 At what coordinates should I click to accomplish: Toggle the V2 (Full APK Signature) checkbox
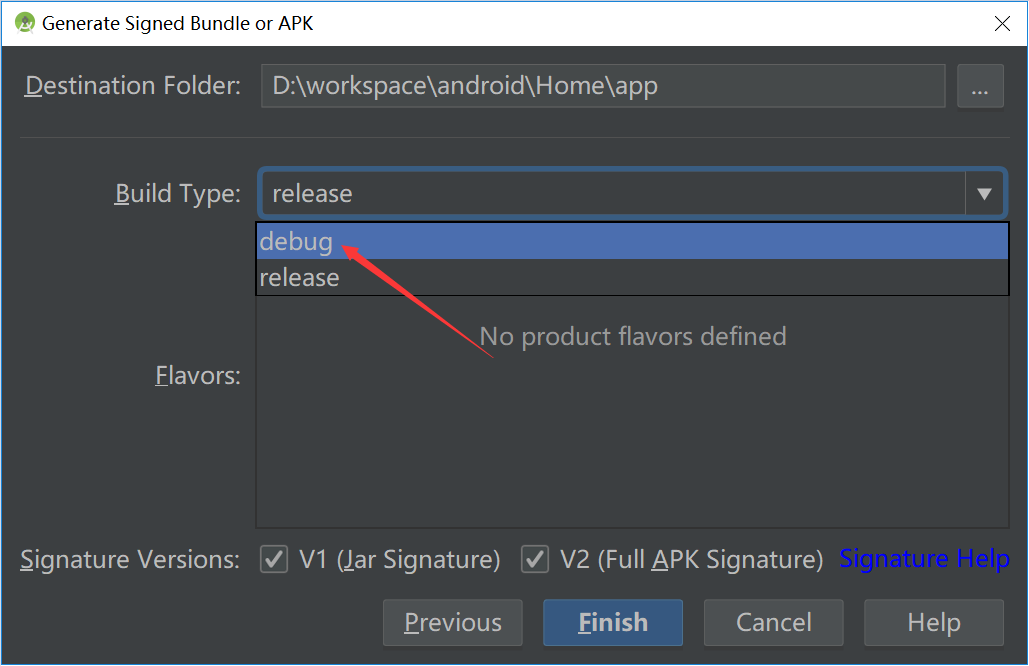(536, 559)
